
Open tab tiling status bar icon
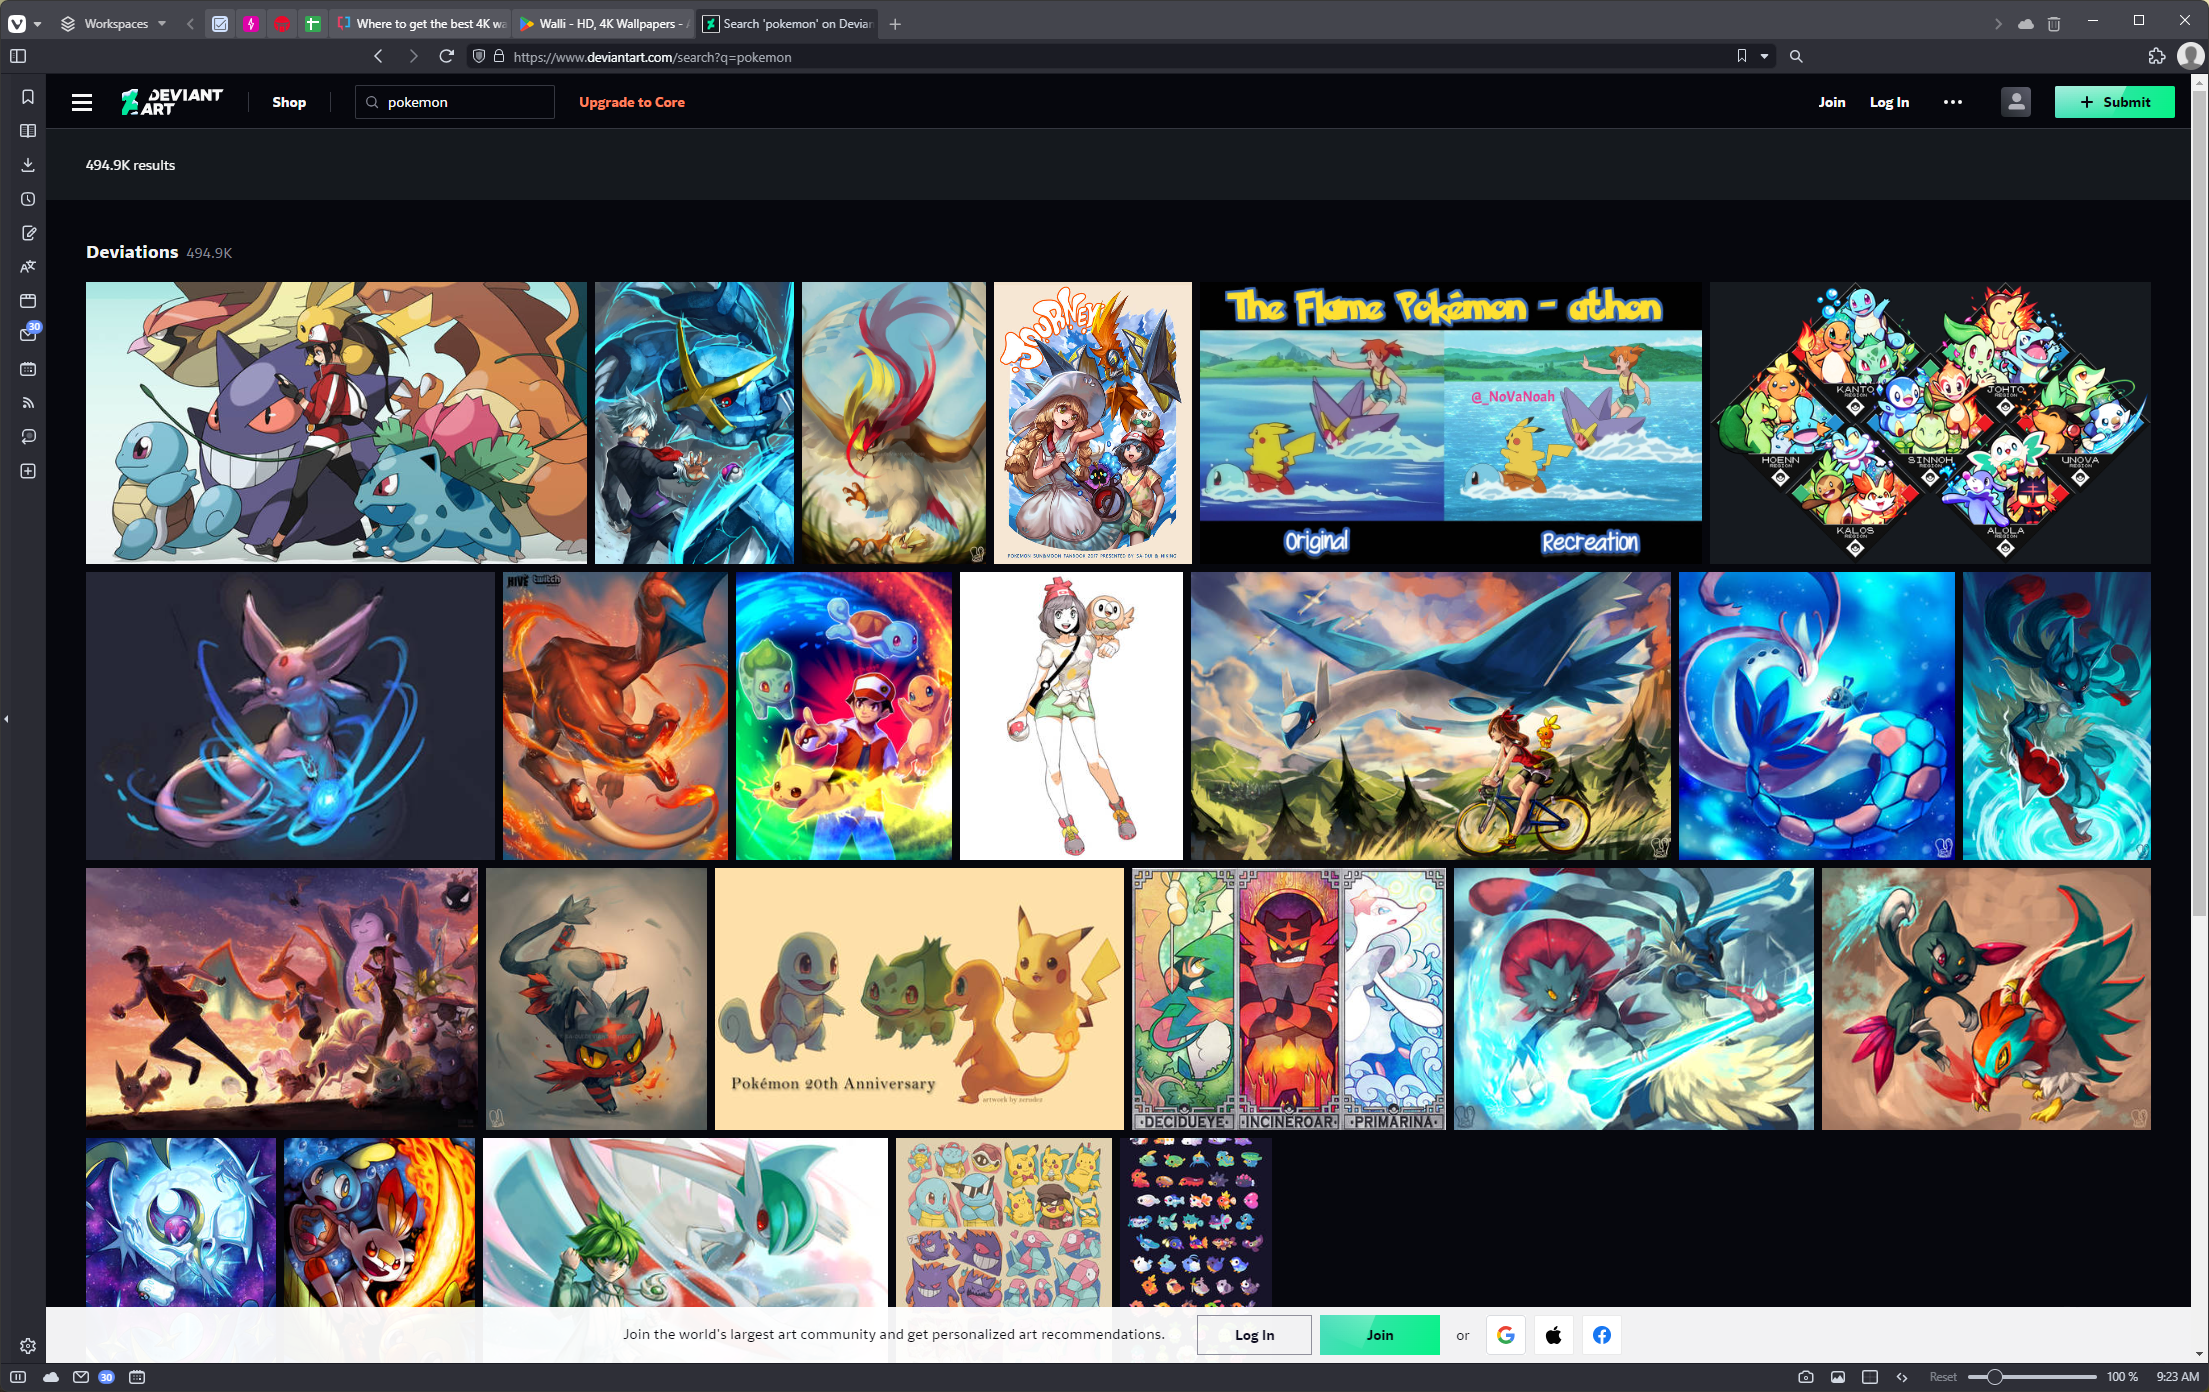[1870, 1377]
